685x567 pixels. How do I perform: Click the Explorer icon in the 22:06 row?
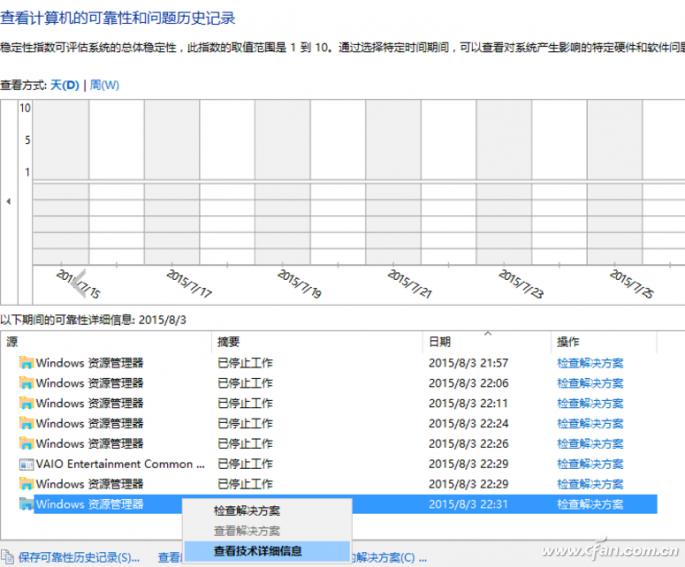(27, 383)
